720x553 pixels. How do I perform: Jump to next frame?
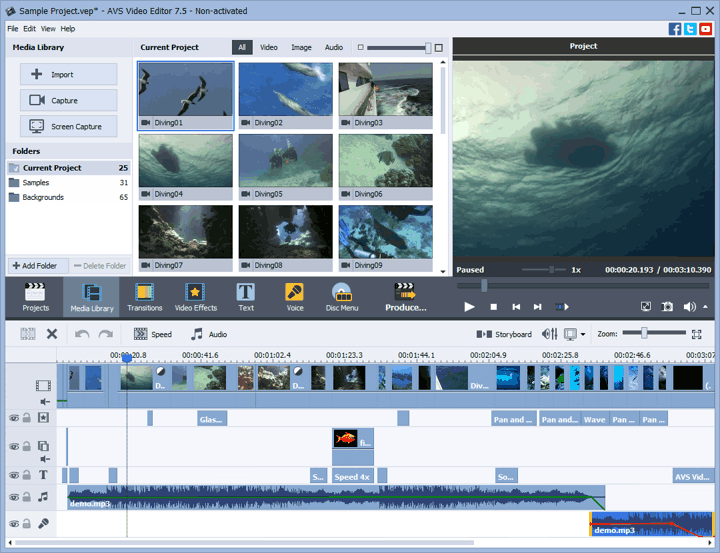tap(537, 307)
